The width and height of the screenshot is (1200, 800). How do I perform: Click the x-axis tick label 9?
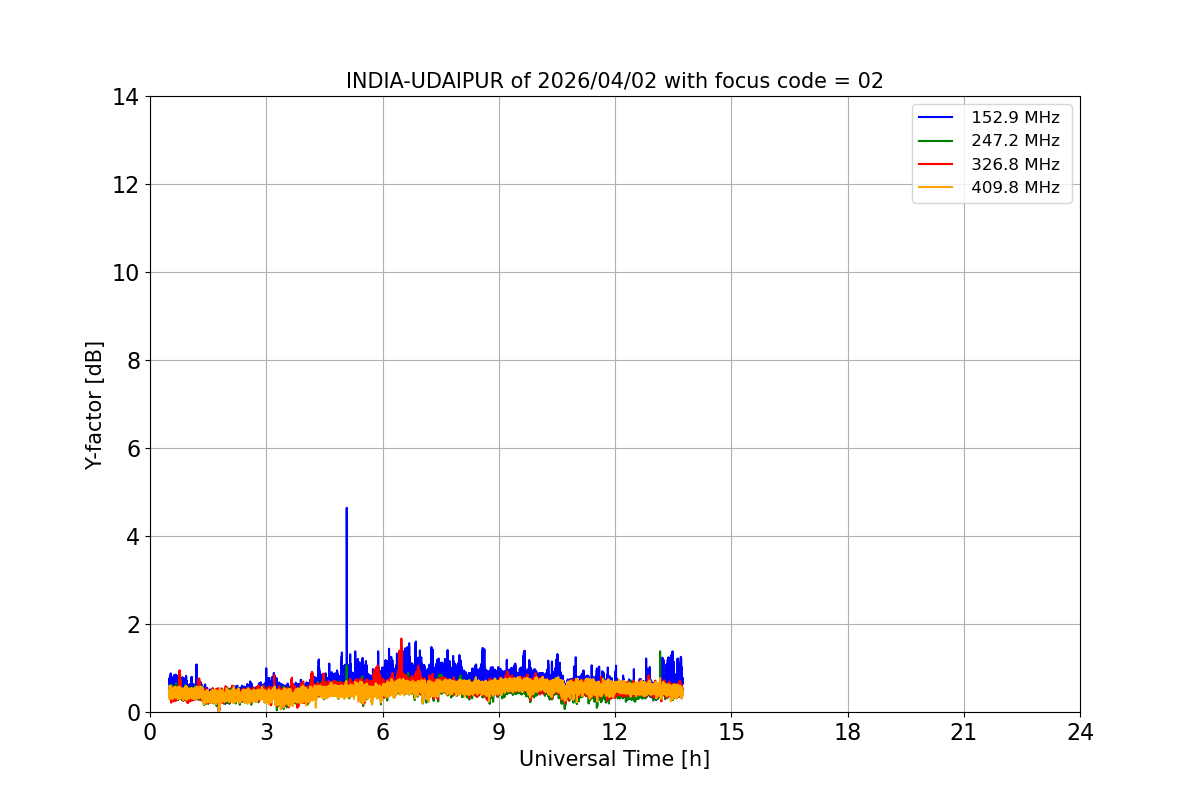click(499, 732)
